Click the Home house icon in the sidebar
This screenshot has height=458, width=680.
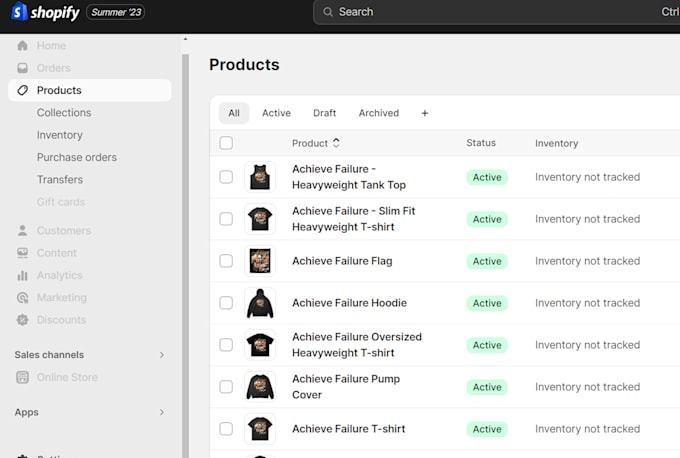[23, 46]
